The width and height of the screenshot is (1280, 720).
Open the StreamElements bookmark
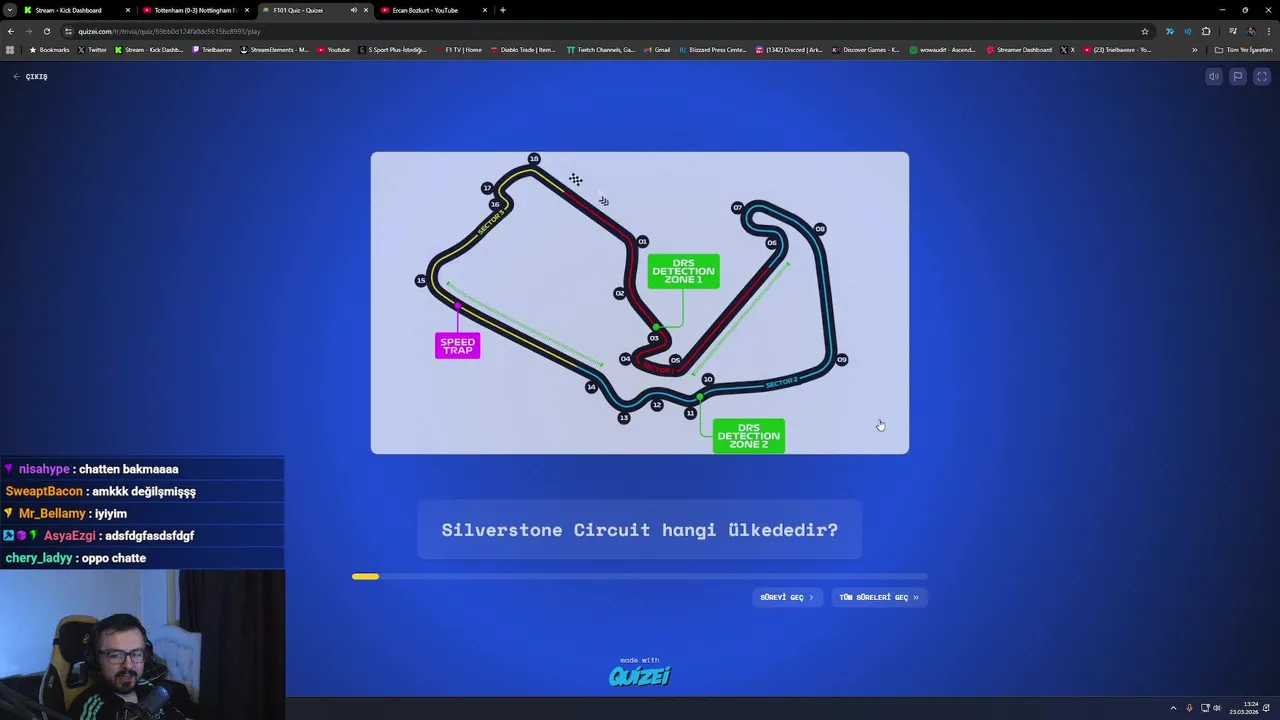tap(275, 50)
